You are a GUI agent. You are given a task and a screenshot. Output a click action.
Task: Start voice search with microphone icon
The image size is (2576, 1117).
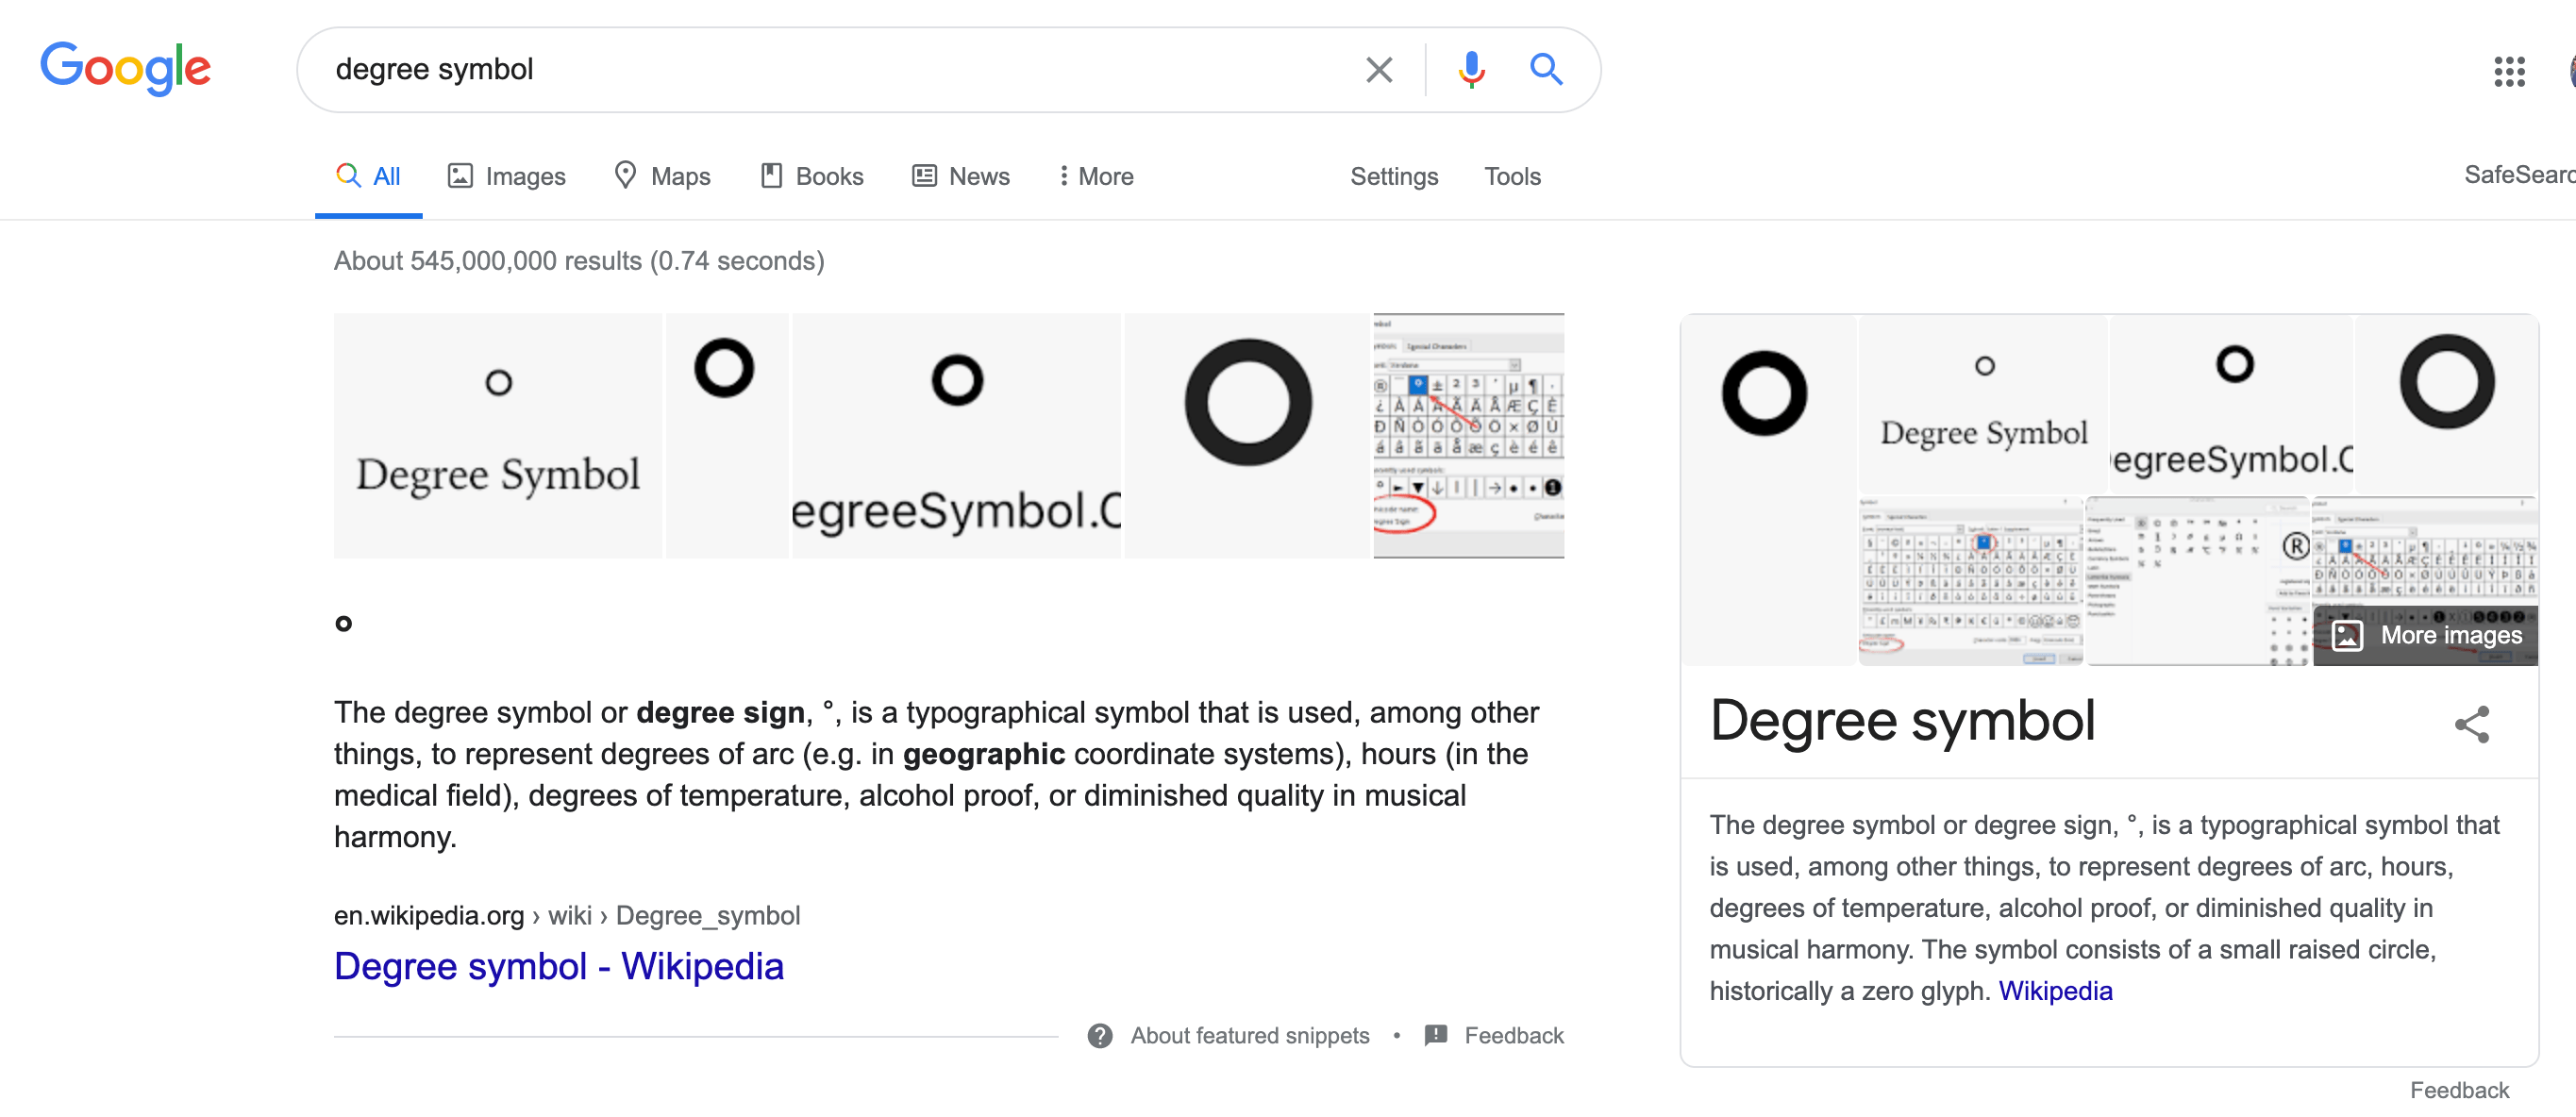click(1470, 70)
